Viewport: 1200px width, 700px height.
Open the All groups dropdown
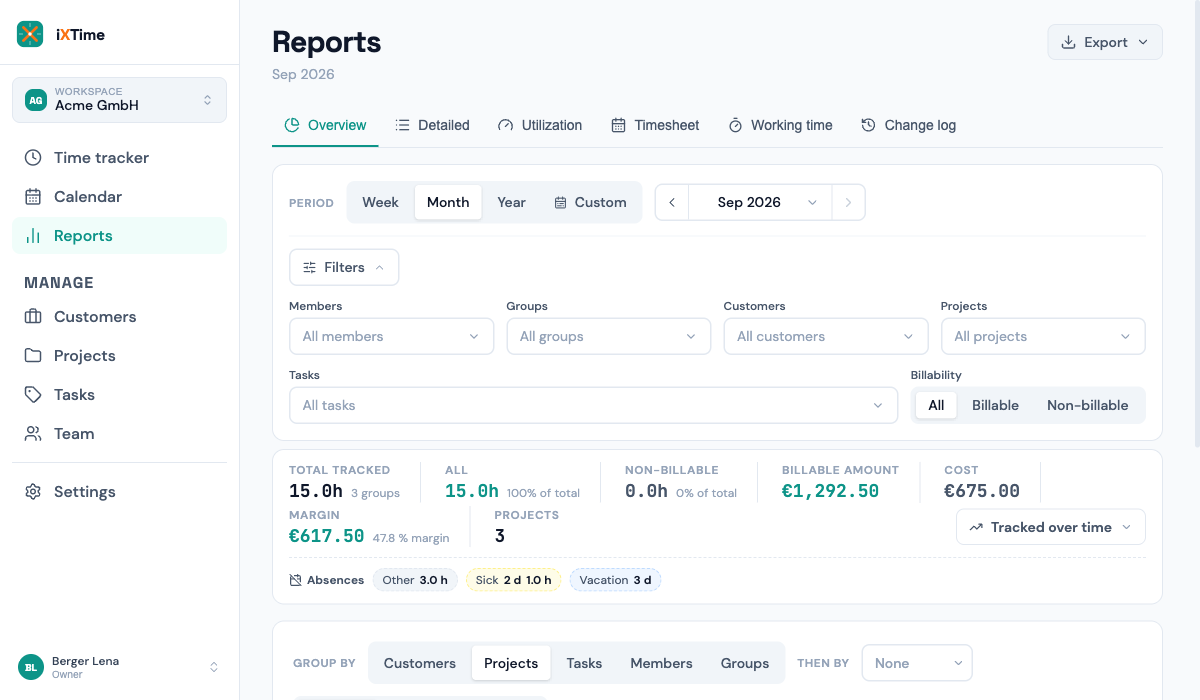[x=608, y=336]
